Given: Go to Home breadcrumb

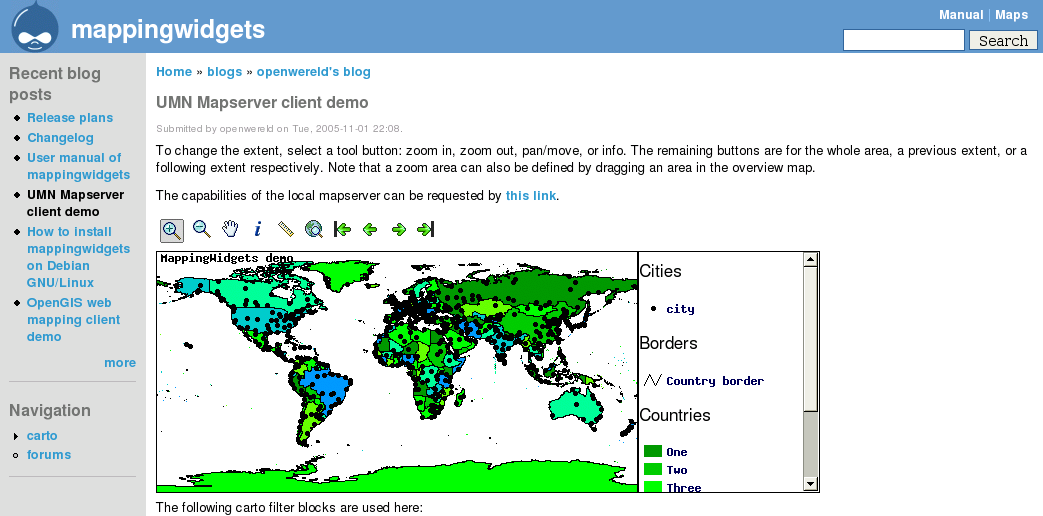Looking at the screenshot, I should [174, 72].
